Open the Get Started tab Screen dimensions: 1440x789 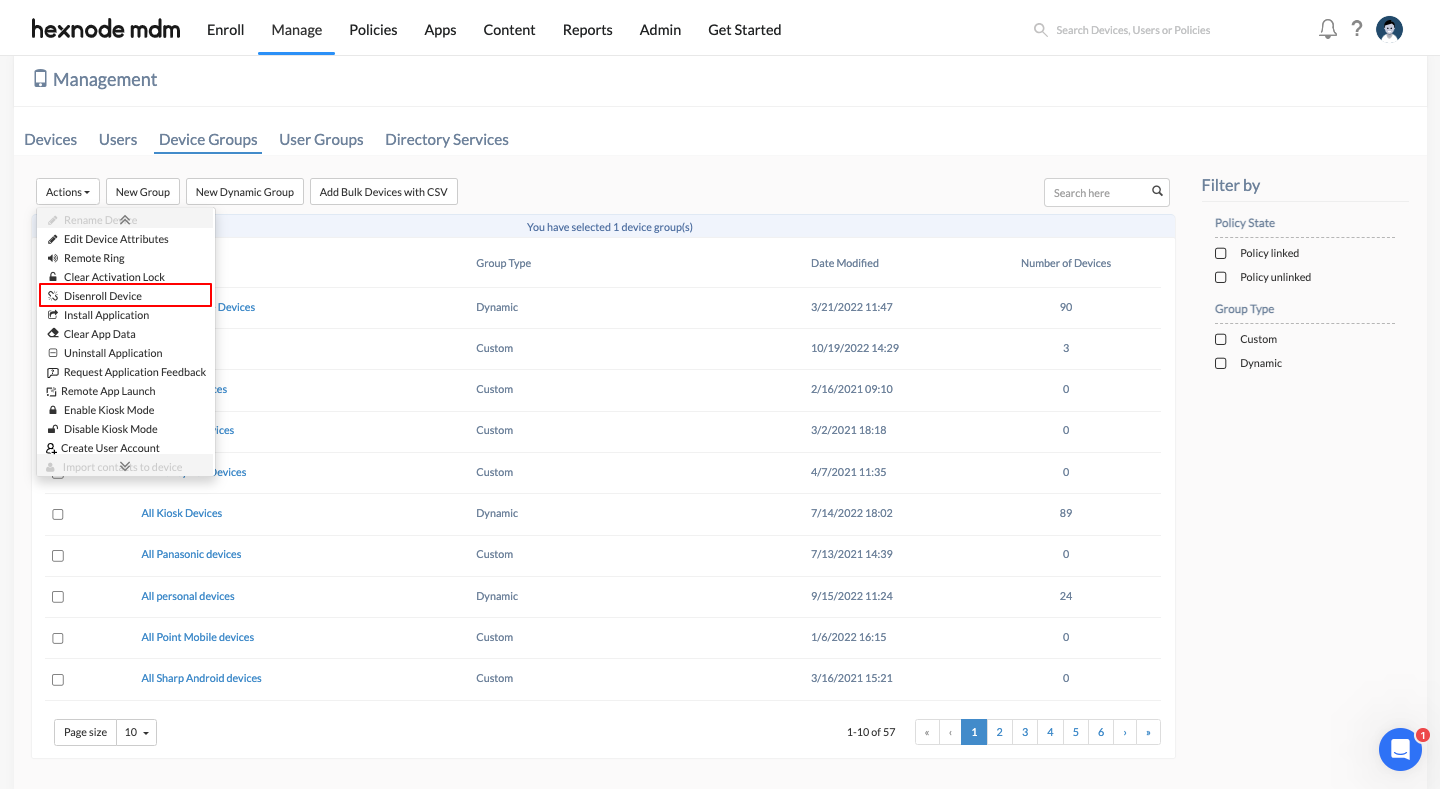(x=745, y=30)
